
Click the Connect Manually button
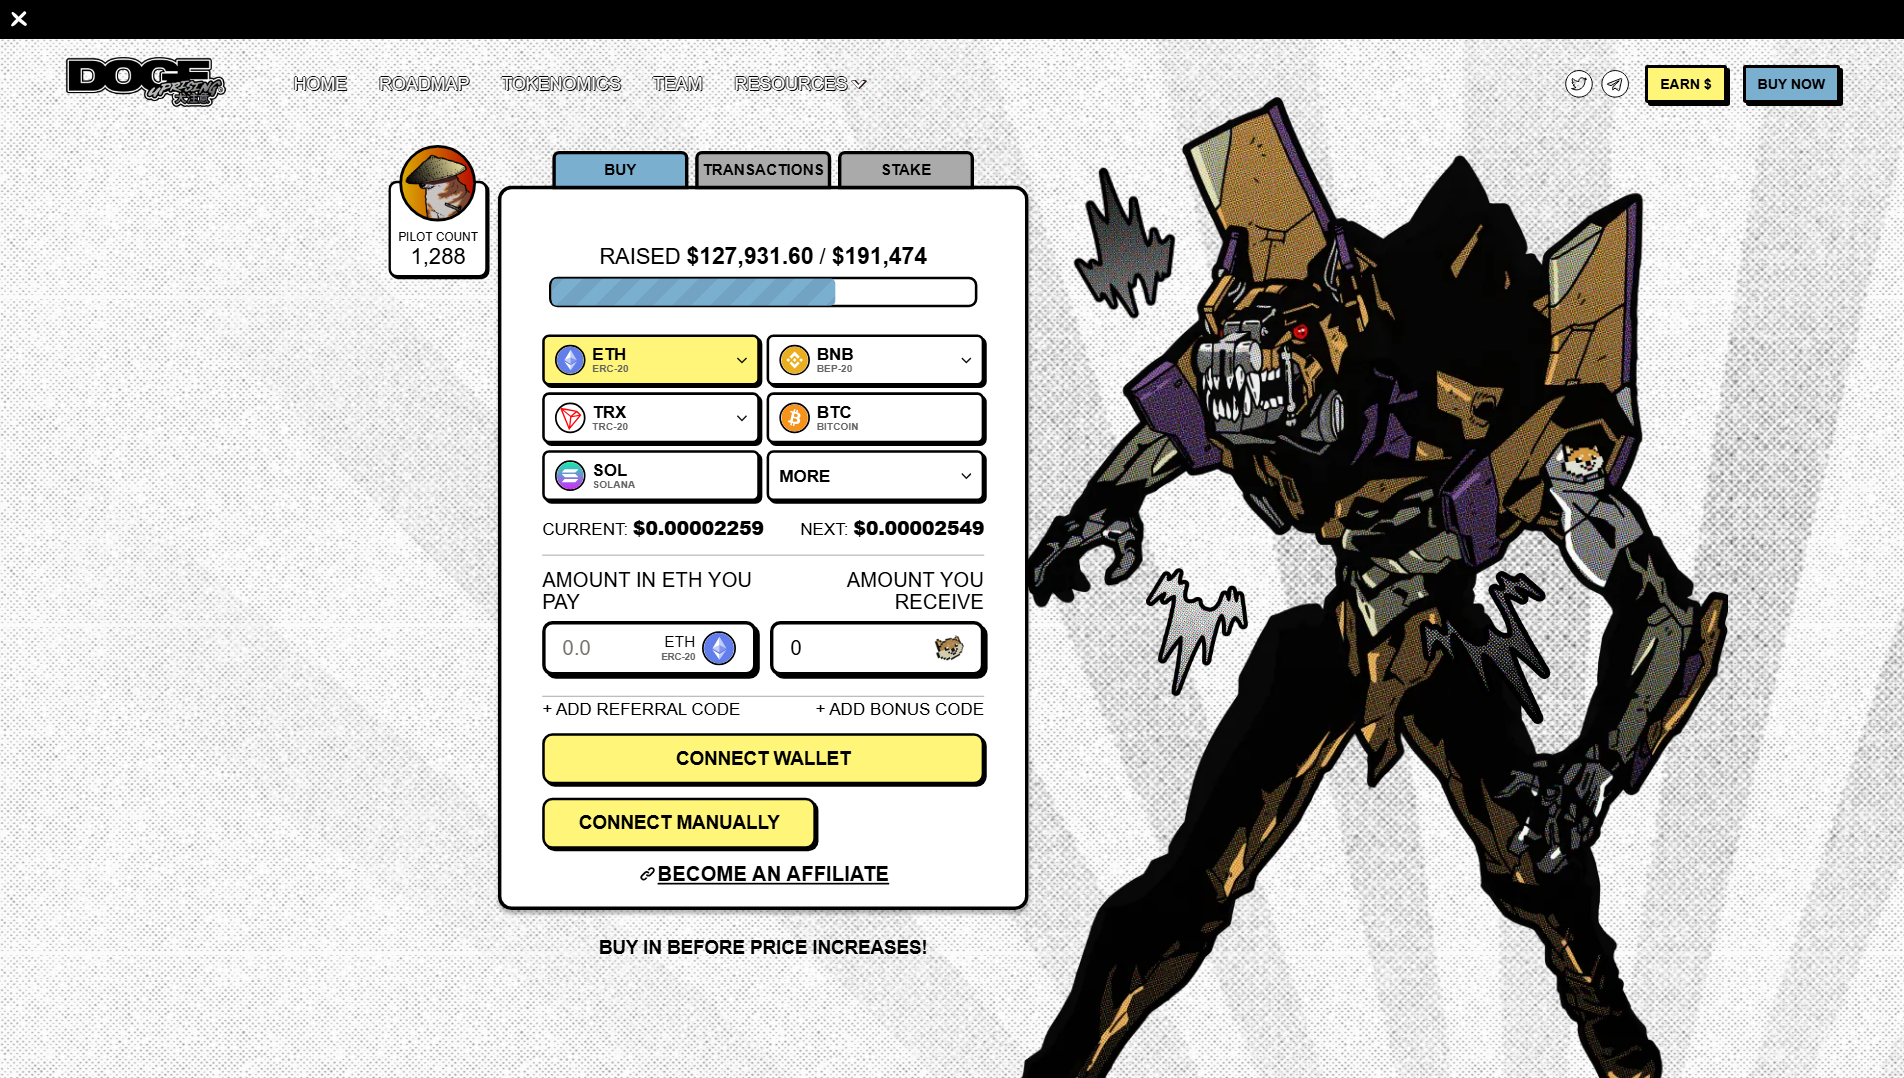679,823
